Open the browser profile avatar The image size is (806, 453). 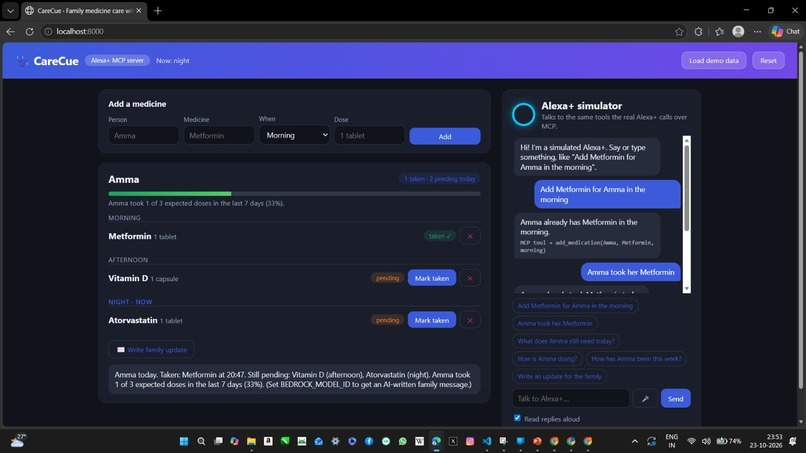738,31
